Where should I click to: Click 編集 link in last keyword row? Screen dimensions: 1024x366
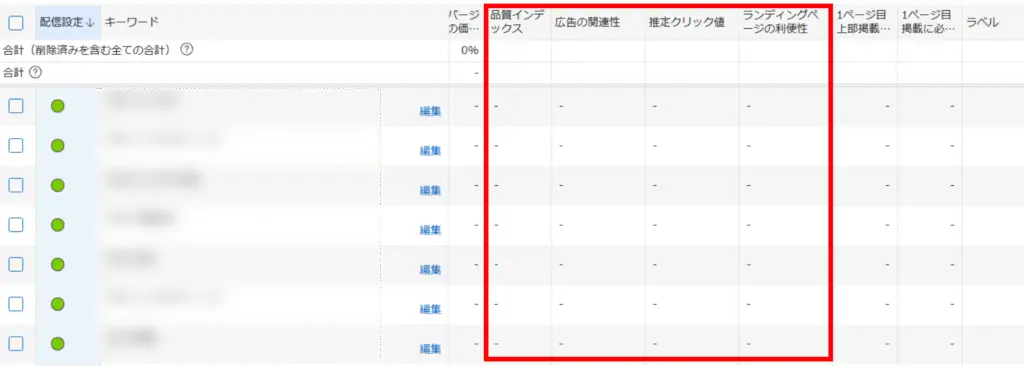tap(430, 348)
